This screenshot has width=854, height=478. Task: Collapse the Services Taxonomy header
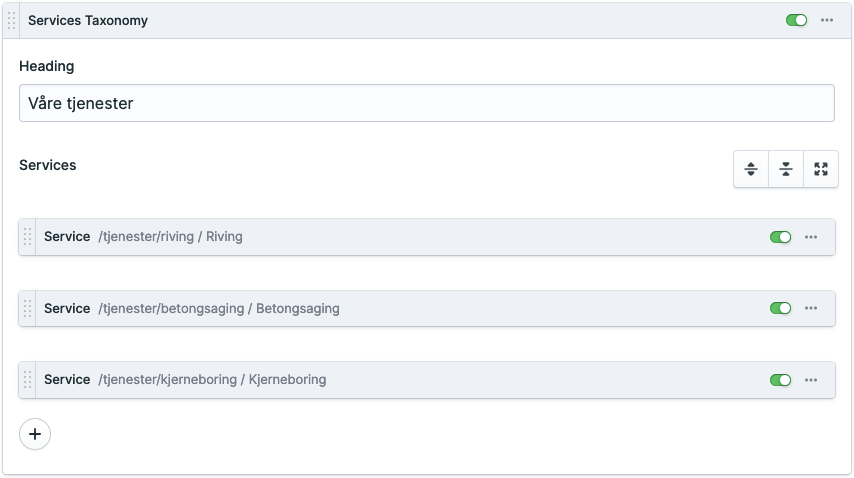tap(400, 20)
